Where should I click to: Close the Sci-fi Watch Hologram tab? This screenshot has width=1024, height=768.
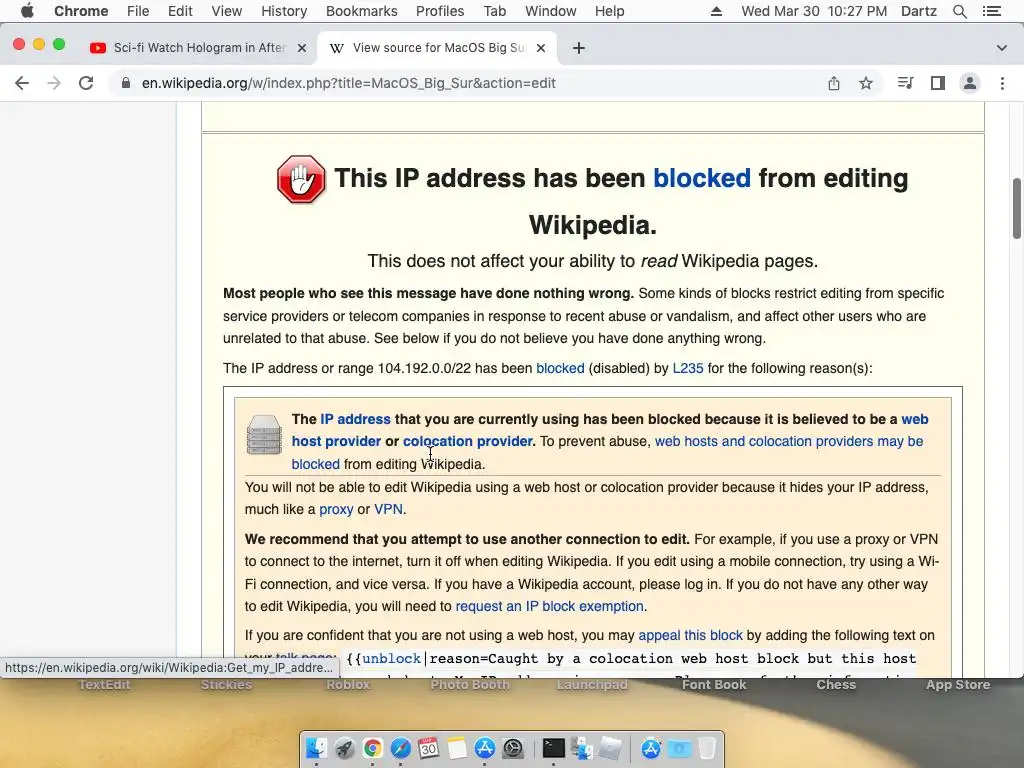[x=302, y=48]
